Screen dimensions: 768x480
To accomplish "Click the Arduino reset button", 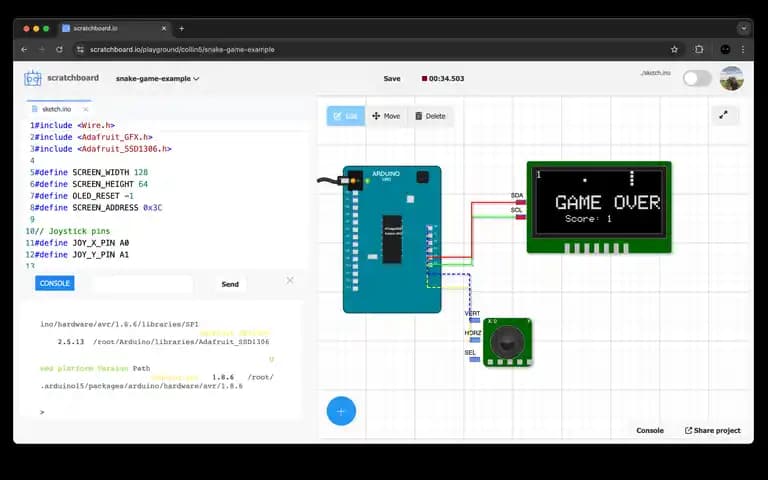I will (422, 177).
